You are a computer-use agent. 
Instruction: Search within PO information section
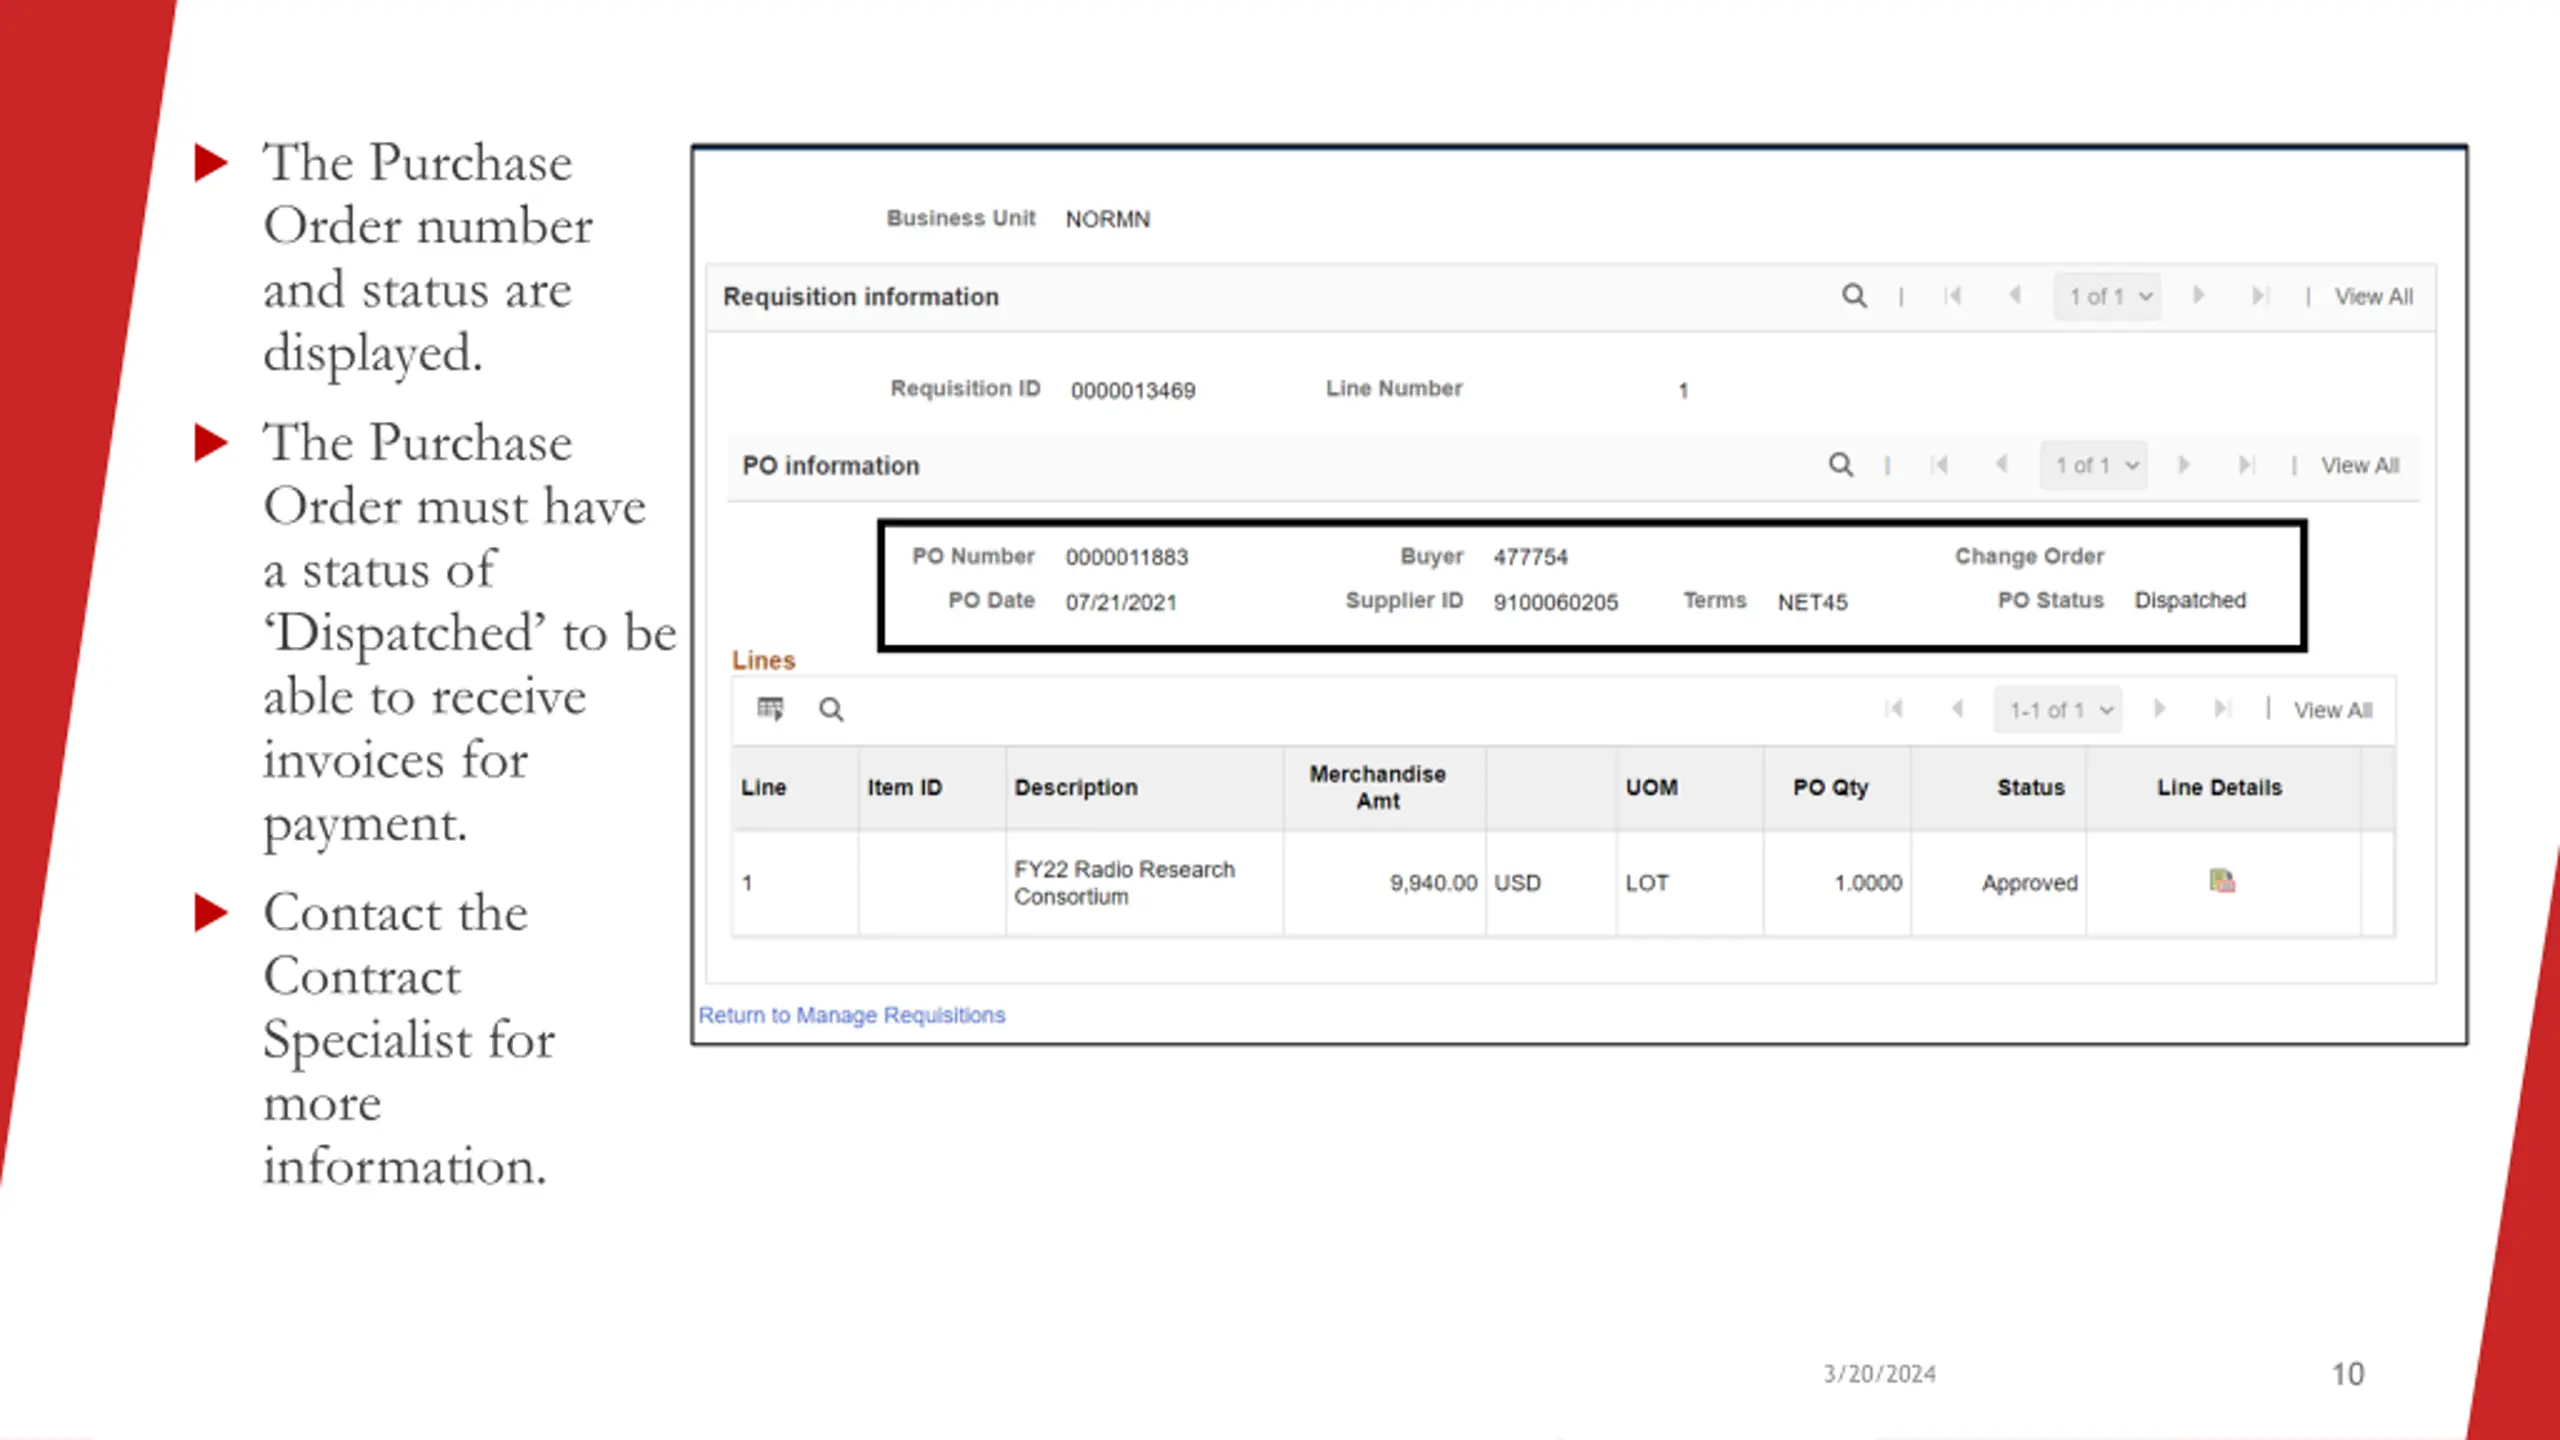1840,465
